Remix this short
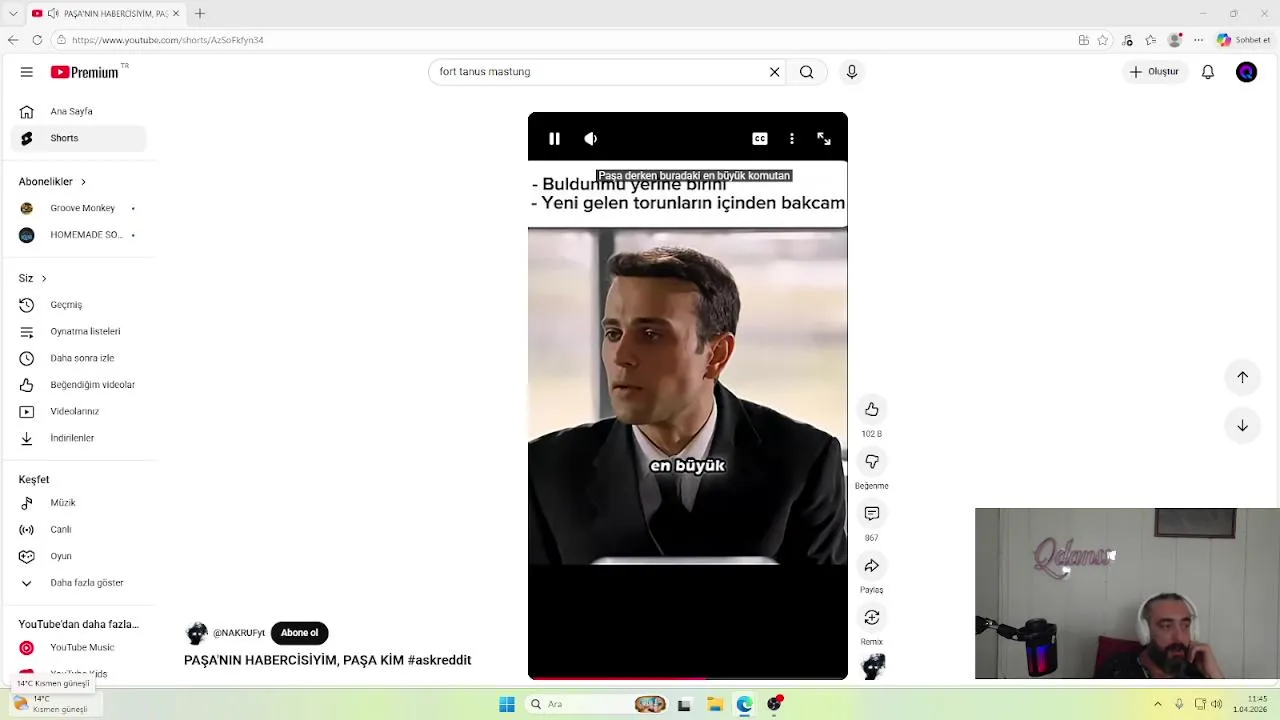The image size is (1280, 720). (872, 617)
